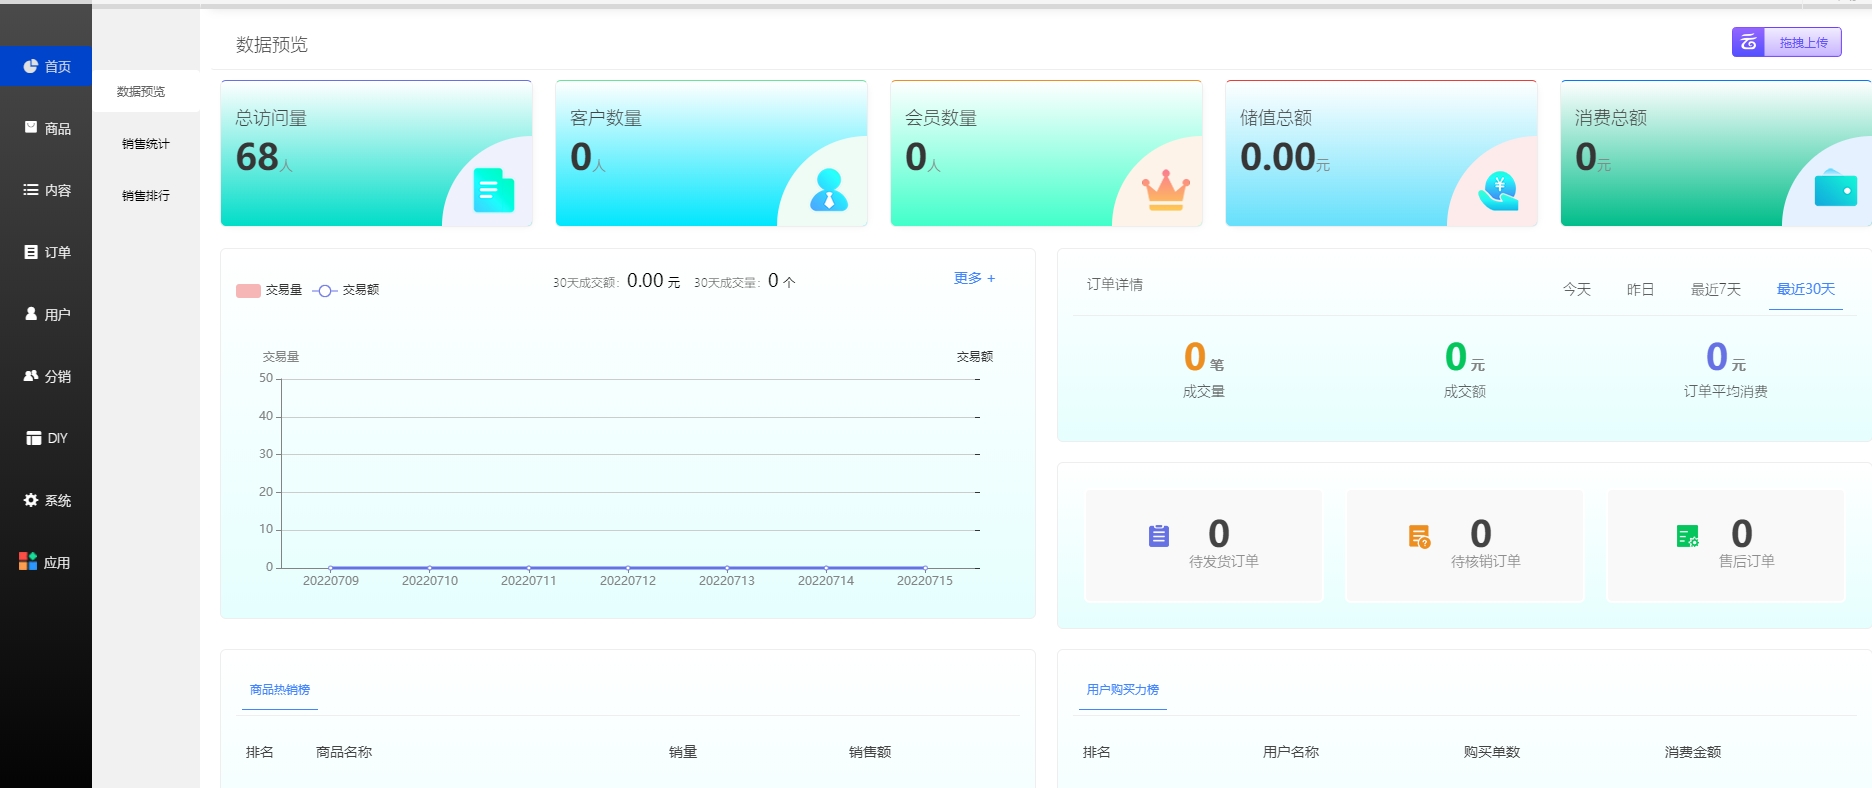Click the green icon for 售后订单
The width and height of the screenshot is (1872, 788).
1688,536
